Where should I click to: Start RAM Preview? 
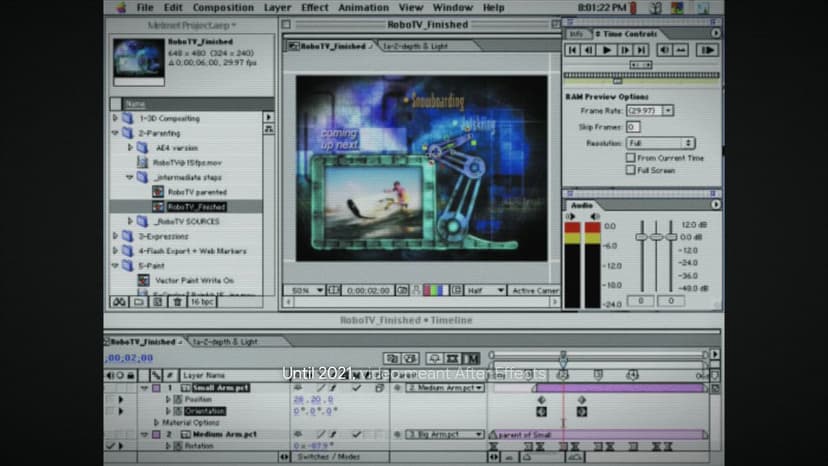tap(708, 50)
